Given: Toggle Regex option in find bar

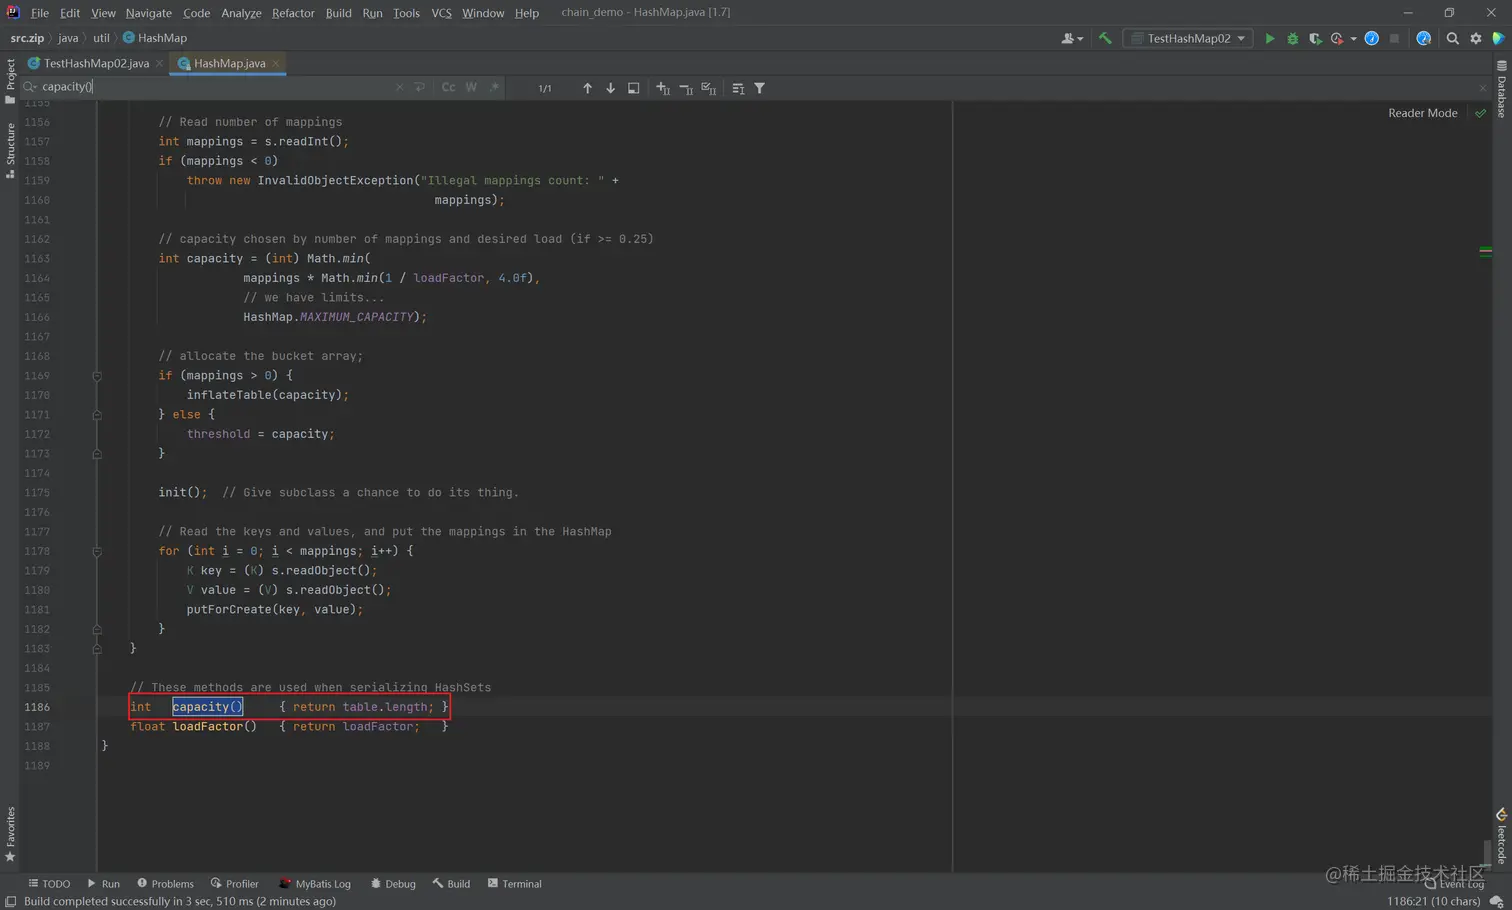Looking at the screenshot, I should point(494,87).
